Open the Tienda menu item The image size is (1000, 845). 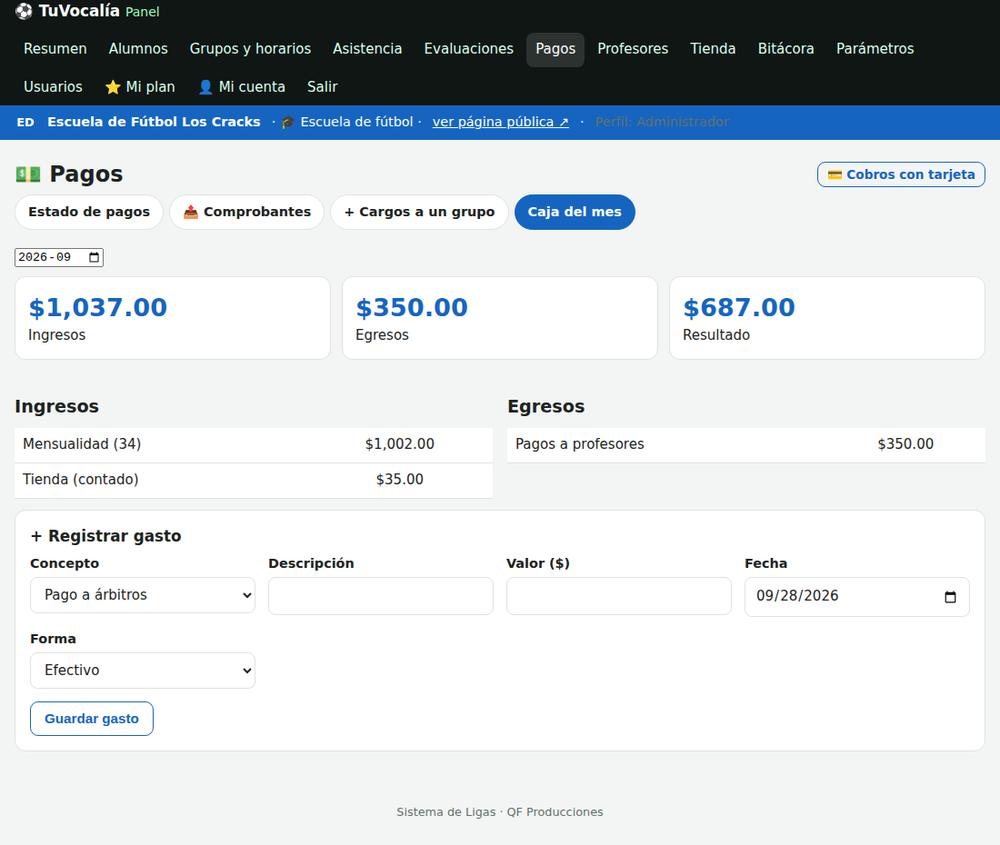[x=713, y=49]
